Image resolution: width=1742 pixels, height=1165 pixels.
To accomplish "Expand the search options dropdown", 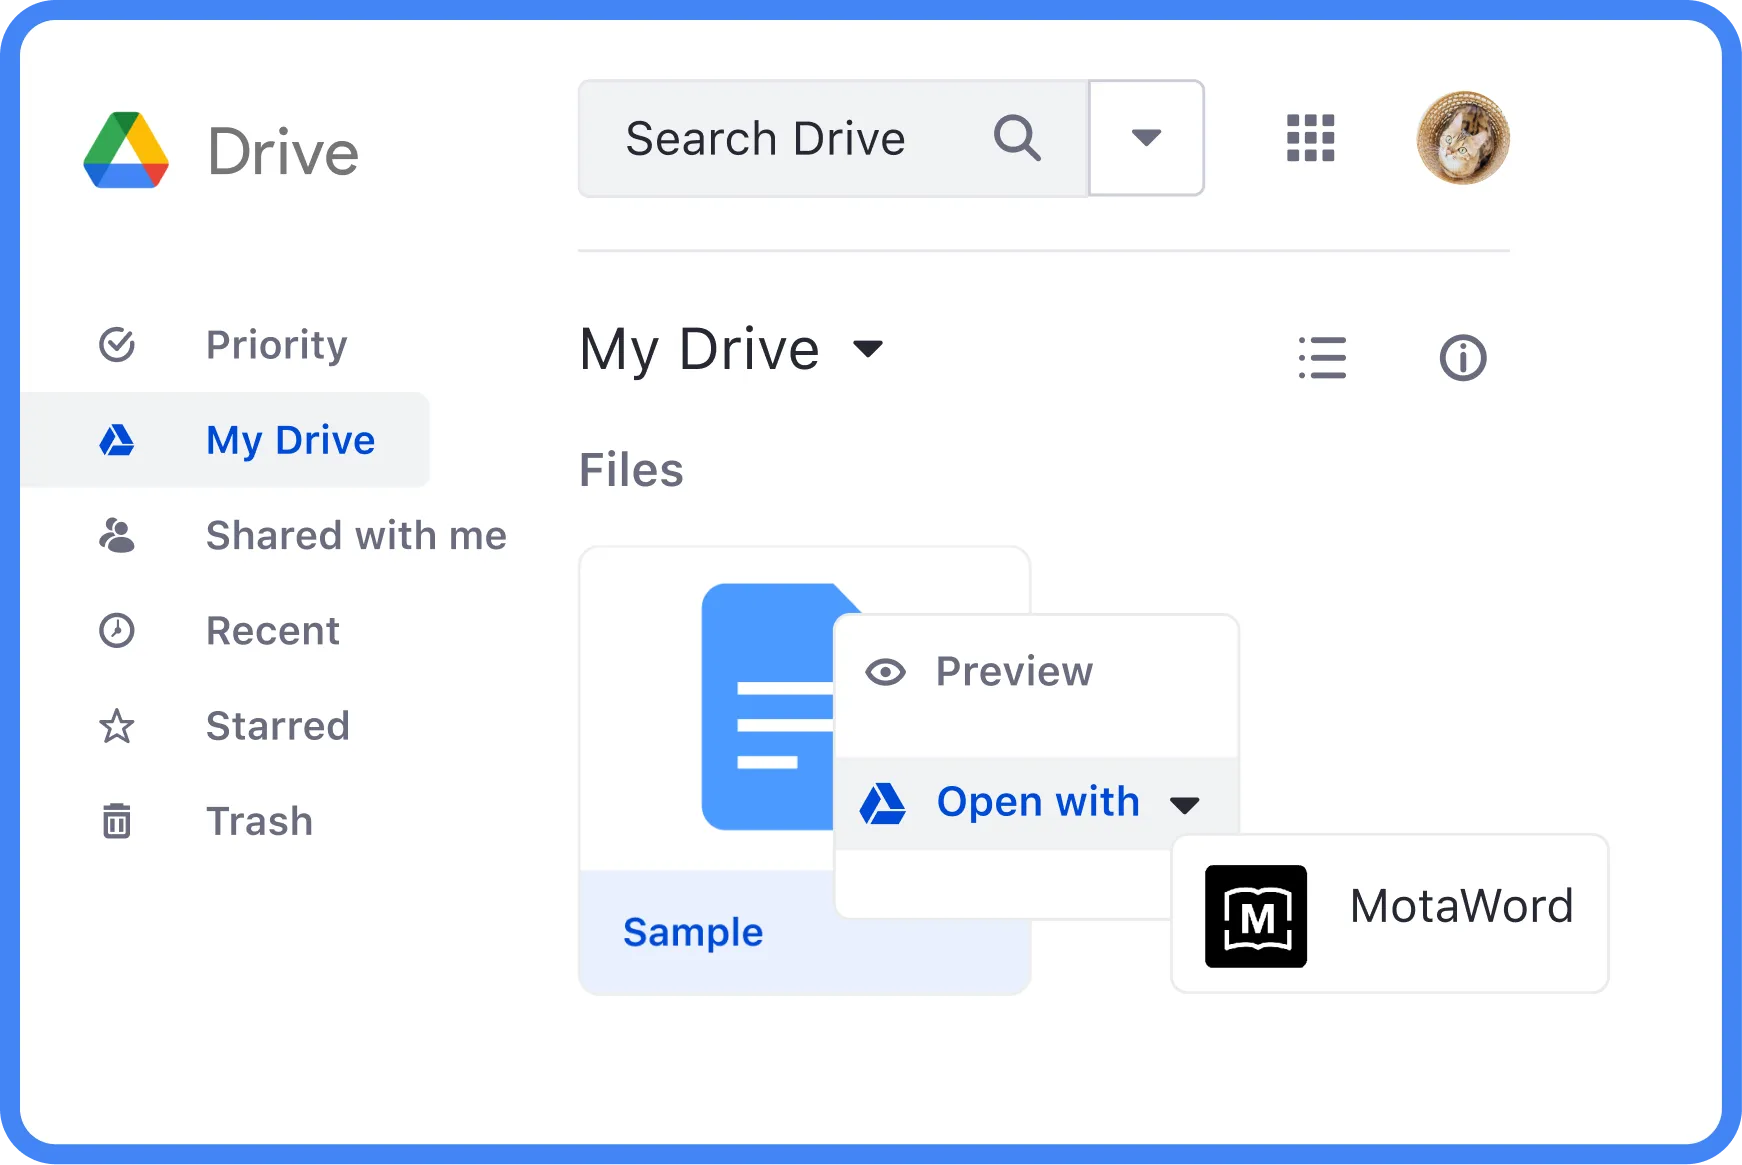I will tap(1146, 138).
